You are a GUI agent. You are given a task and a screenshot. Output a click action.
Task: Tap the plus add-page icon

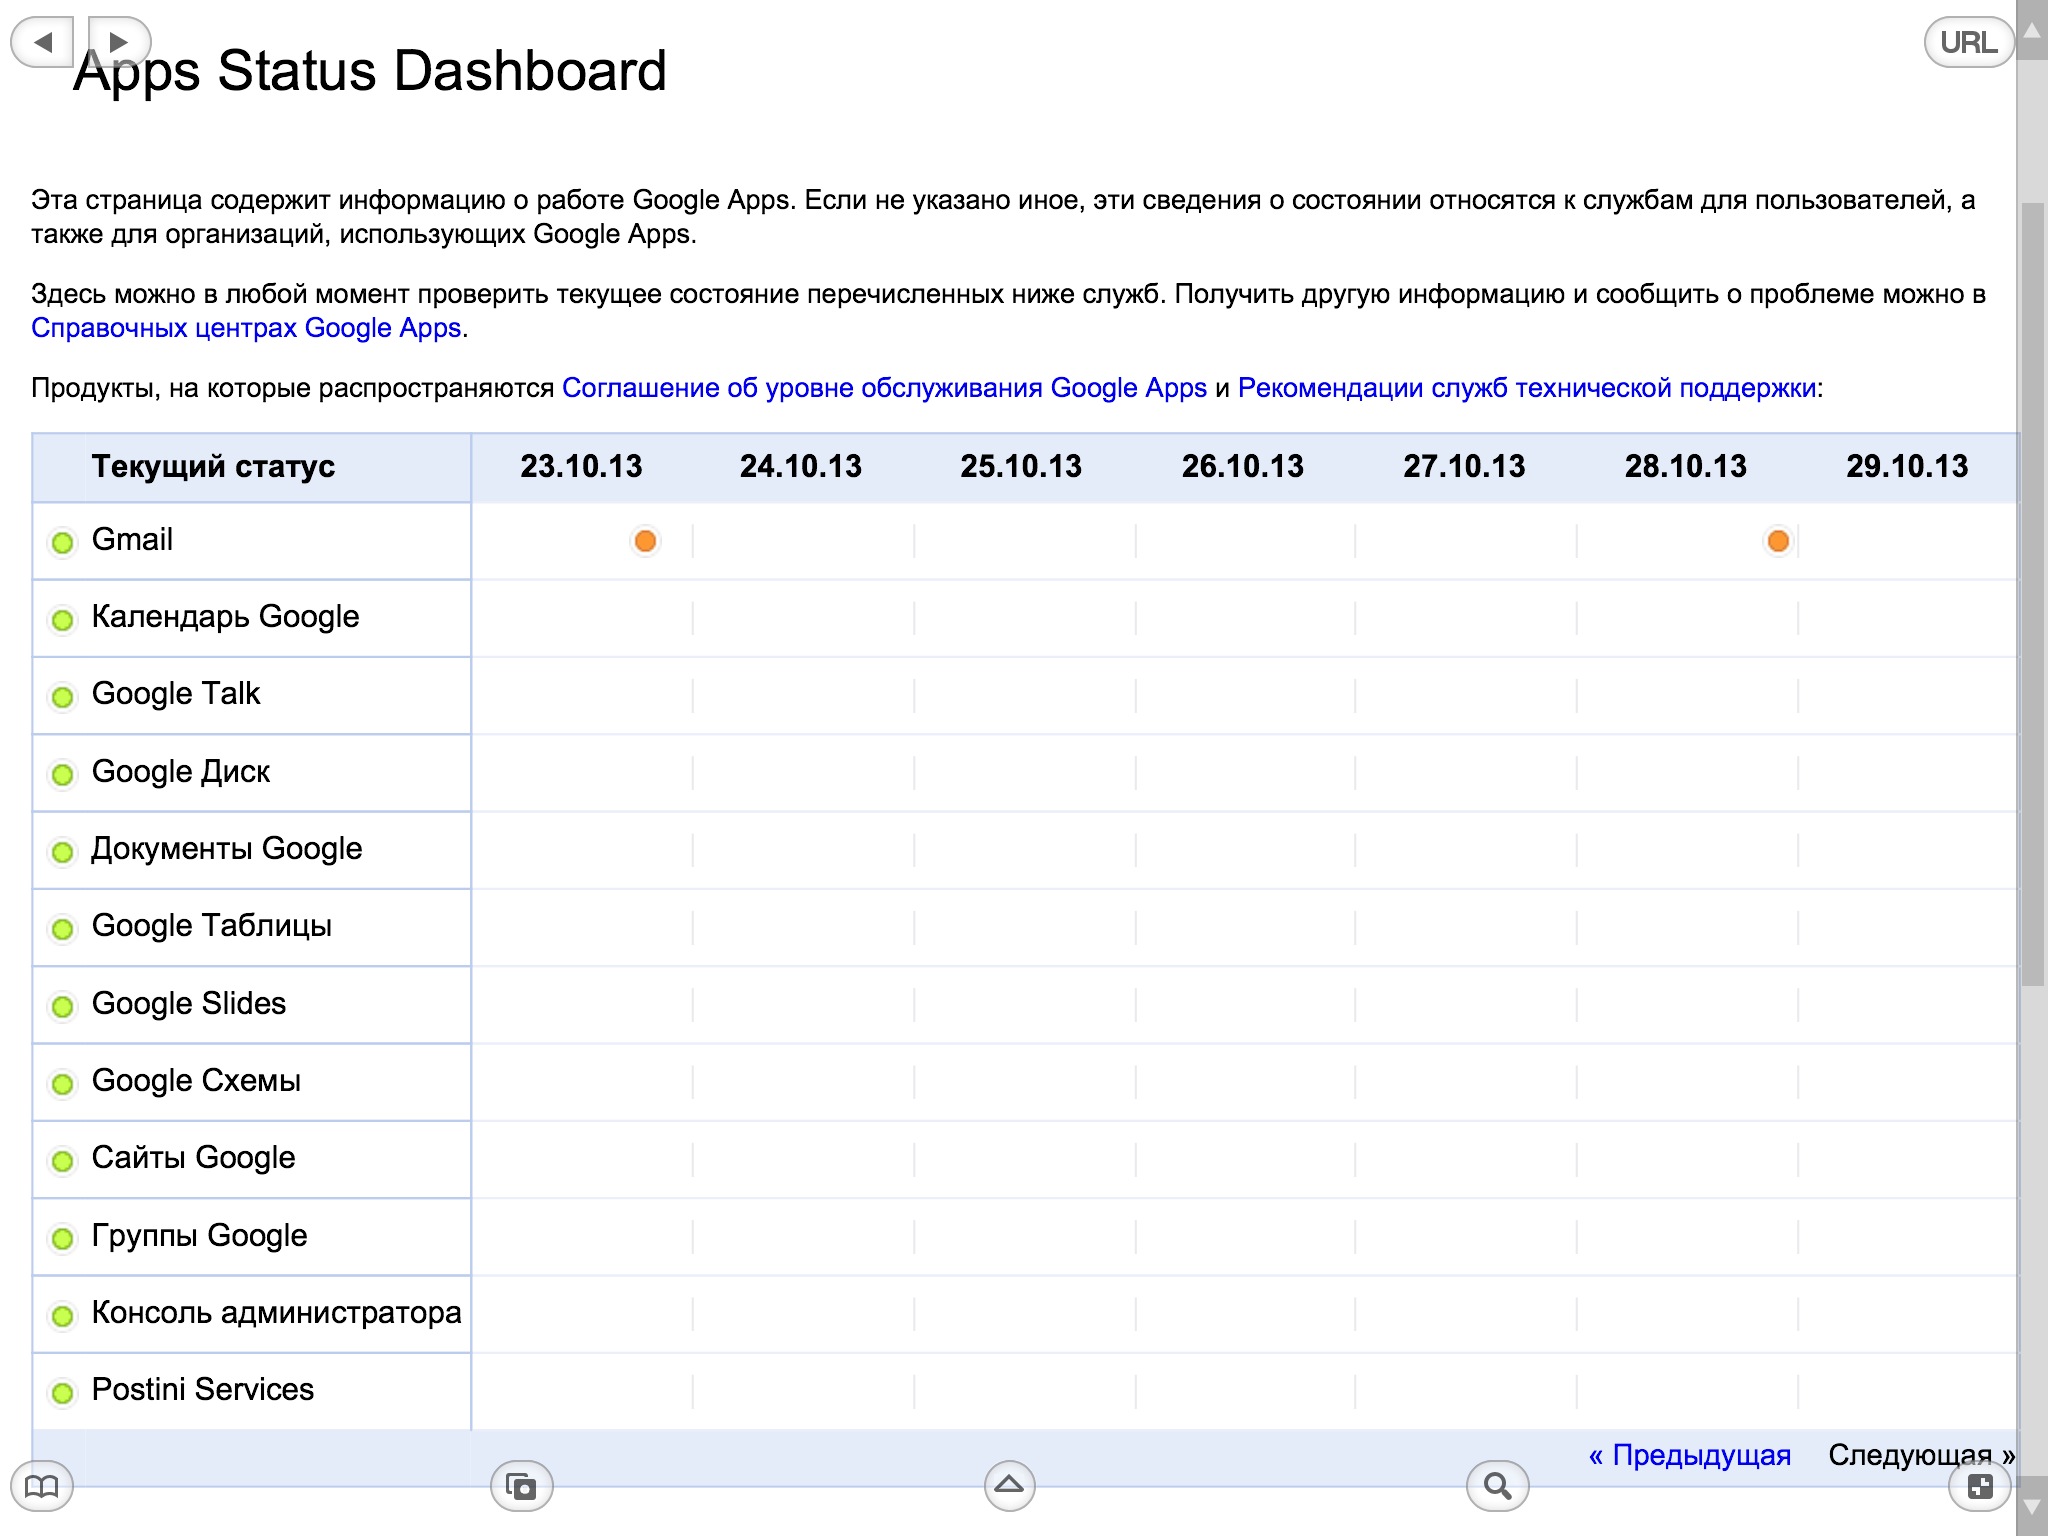coord(1980,1486)
